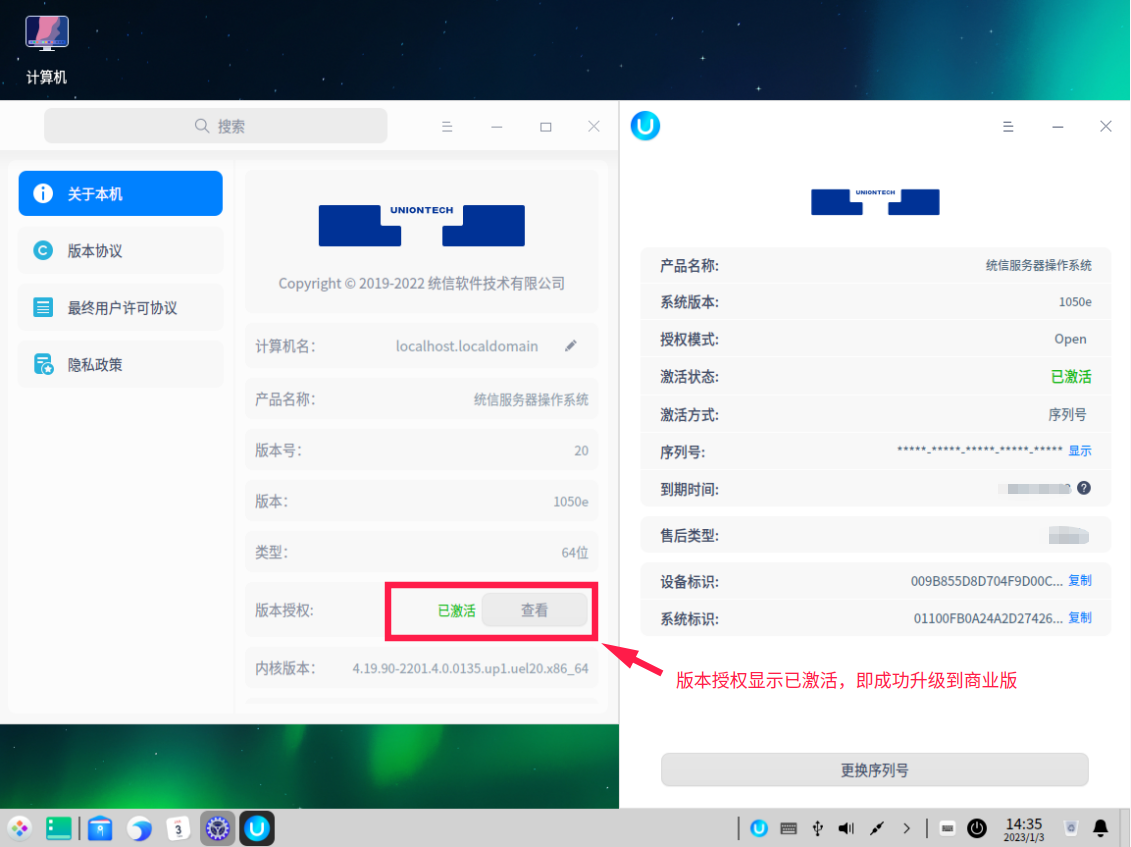The width and height of the screenshot is (1131, 847).
Task: Open 隐私政策 in the sidebar
Action: 120,364
